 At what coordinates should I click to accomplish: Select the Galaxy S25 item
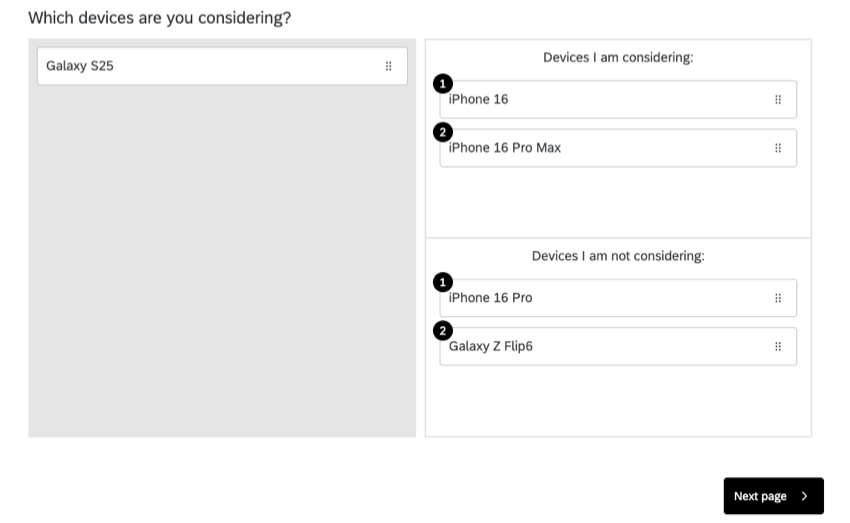tap(200, 66)
